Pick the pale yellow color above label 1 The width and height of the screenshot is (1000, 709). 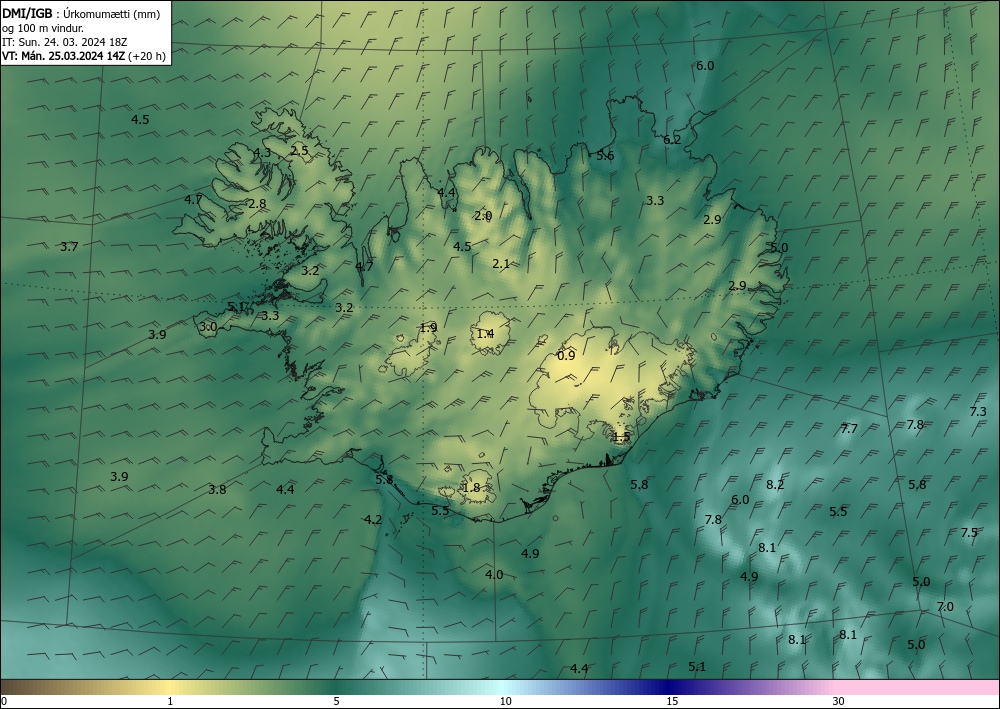pyautogui.click(x=170, y=687)
